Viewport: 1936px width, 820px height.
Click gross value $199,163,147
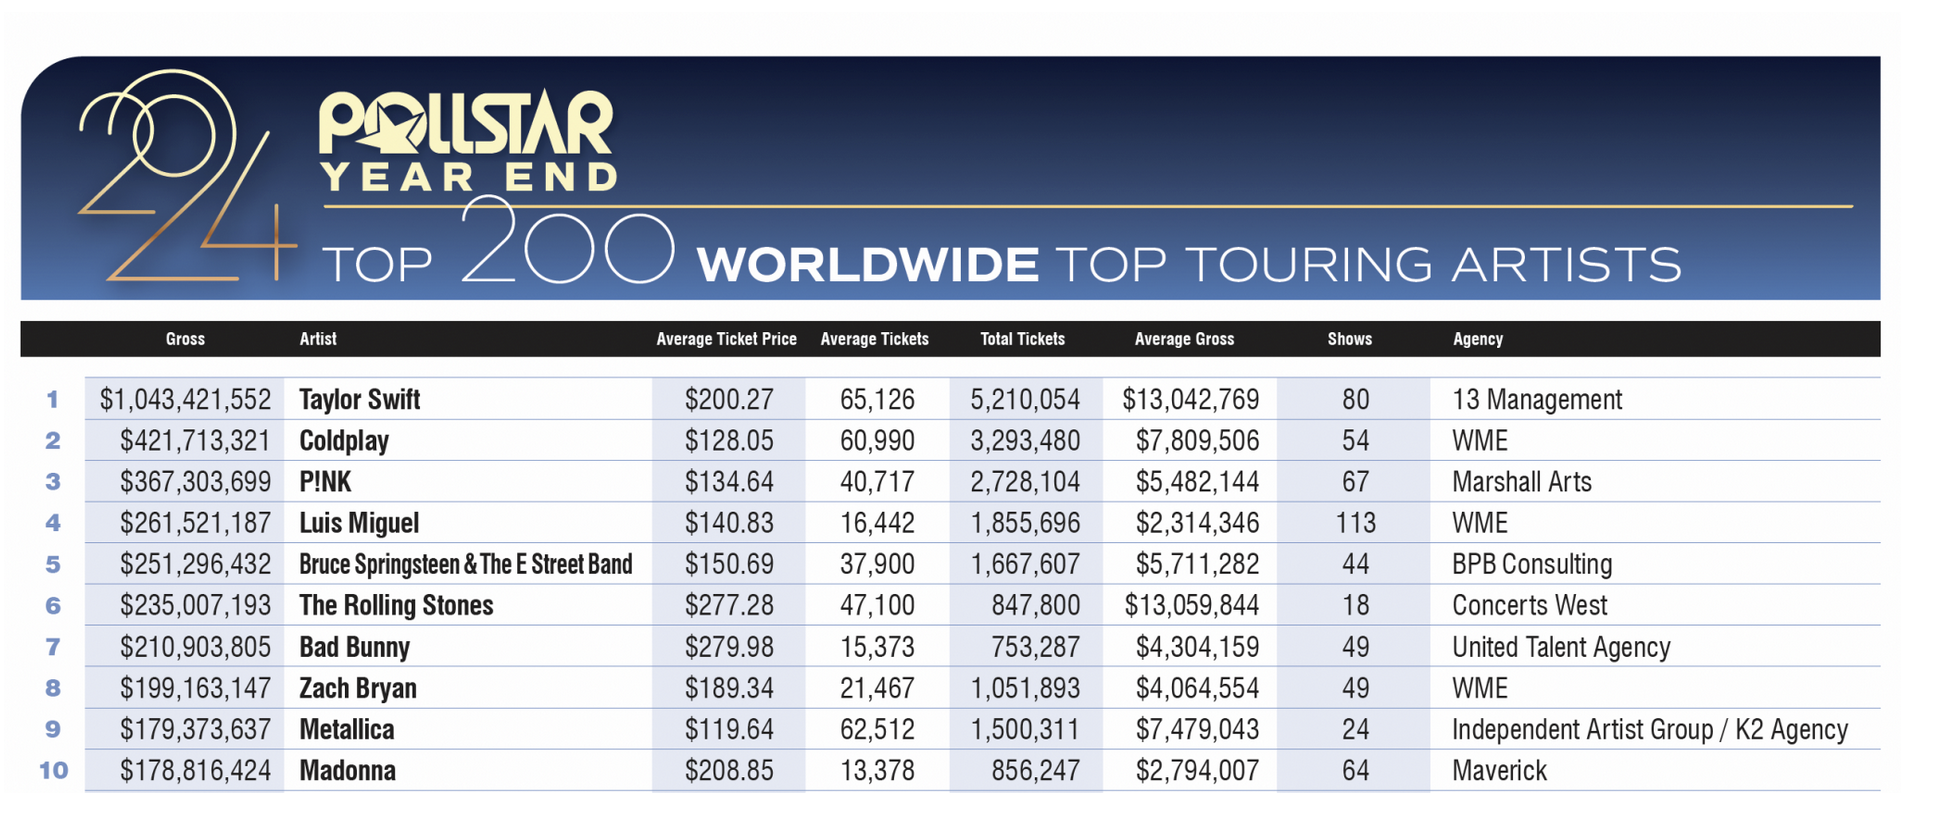(195, 688)
